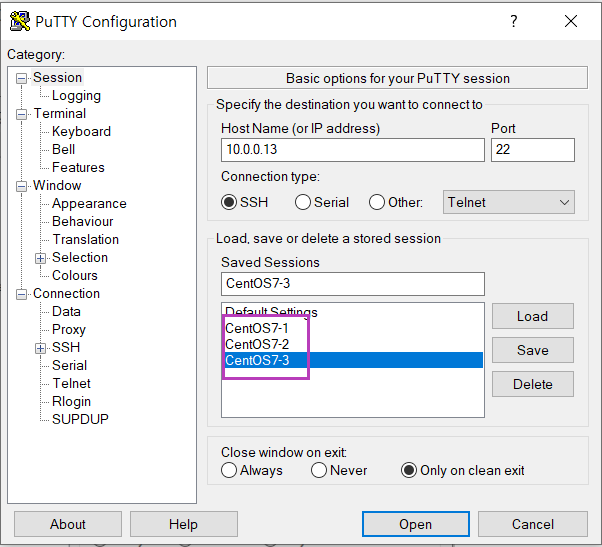Open the Keyboard settings category
Image resolution: width=602 pixels, height=547 pixels.
pyautogui.click(x=81, y=132)
